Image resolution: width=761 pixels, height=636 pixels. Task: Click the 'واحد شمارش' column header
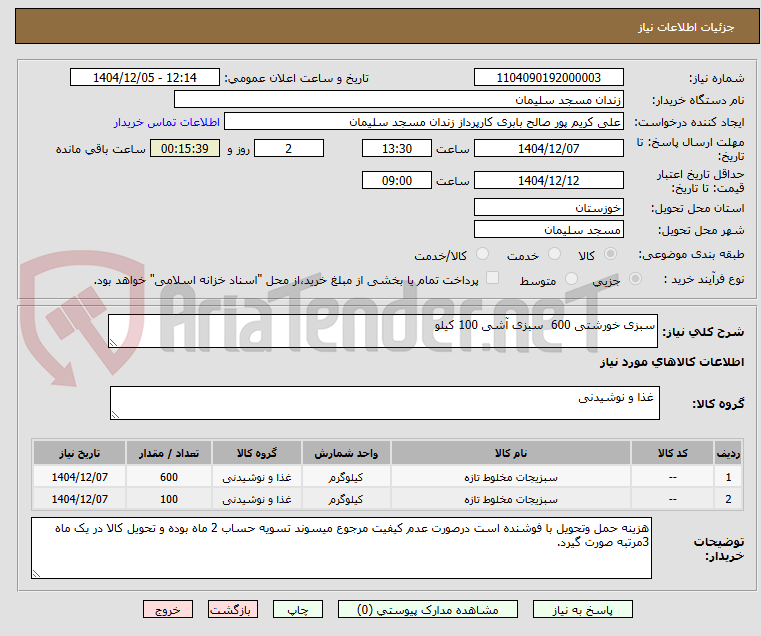346,453
